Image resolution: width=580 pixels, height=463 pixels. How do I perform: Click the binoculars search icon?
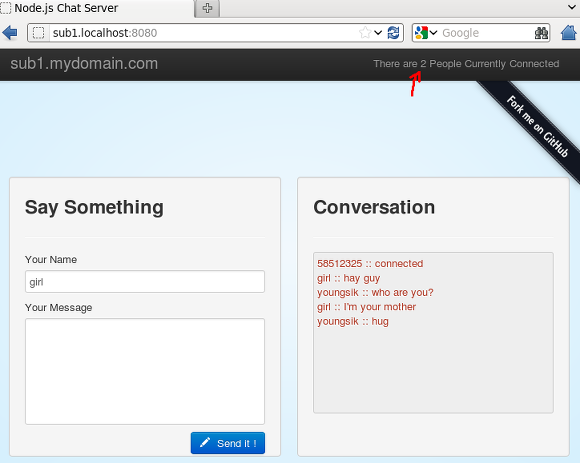pyautogui.click(x=542, y=33)
